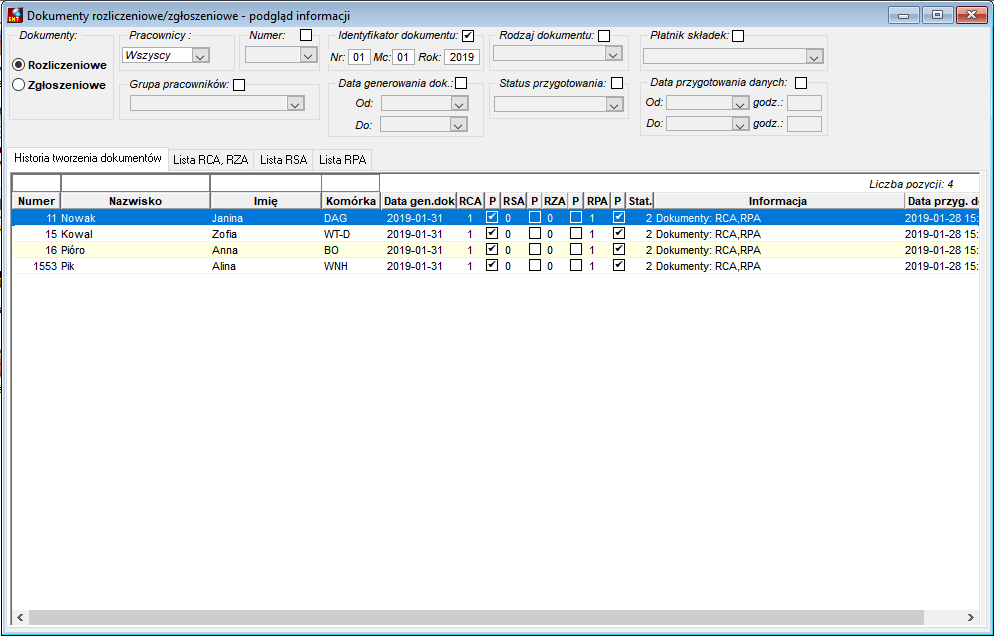Click the Komórka filter box above table
The height and width of the screenshot is (636, 994).
coord(351,183)
